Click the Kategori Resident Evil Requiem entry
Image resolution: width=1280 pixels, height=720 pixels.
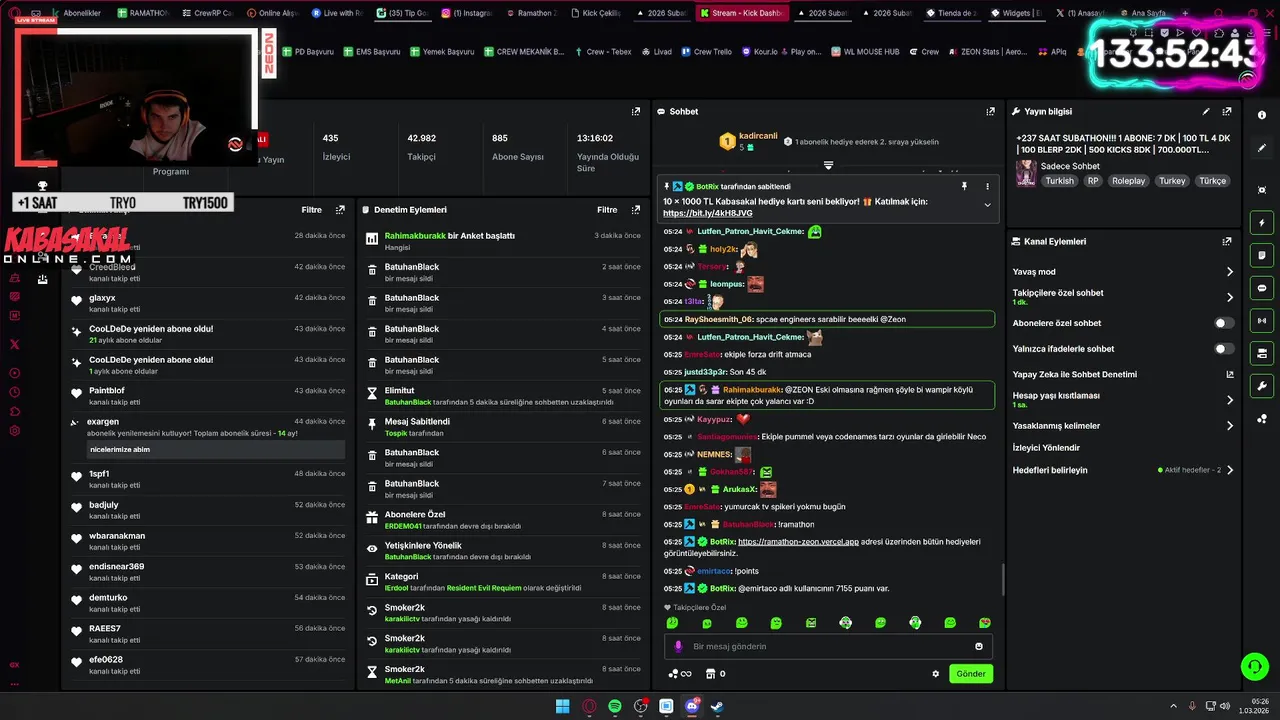tap(503, 582)
